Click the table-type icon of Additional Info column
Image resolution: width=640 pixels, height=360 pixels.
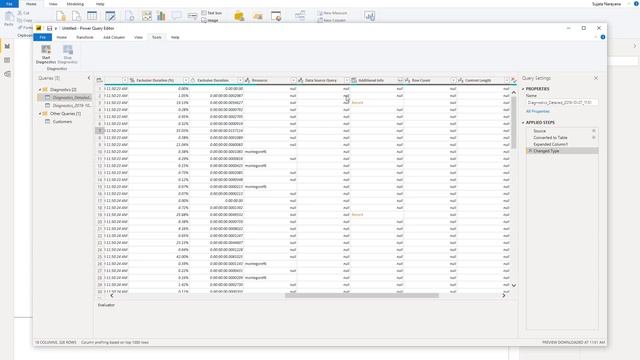click(354, 80)
